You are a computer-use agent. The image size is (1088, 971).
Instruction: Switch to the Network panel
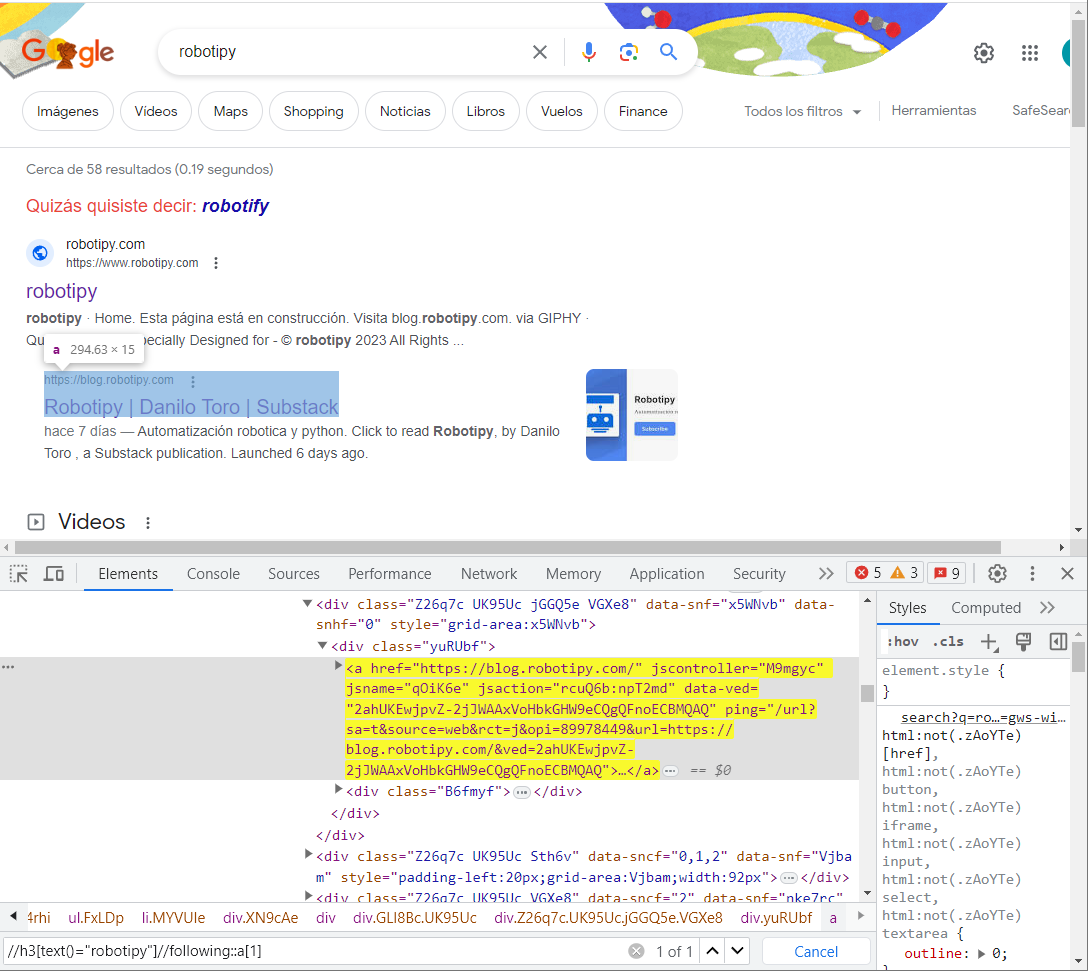[489, 573]
